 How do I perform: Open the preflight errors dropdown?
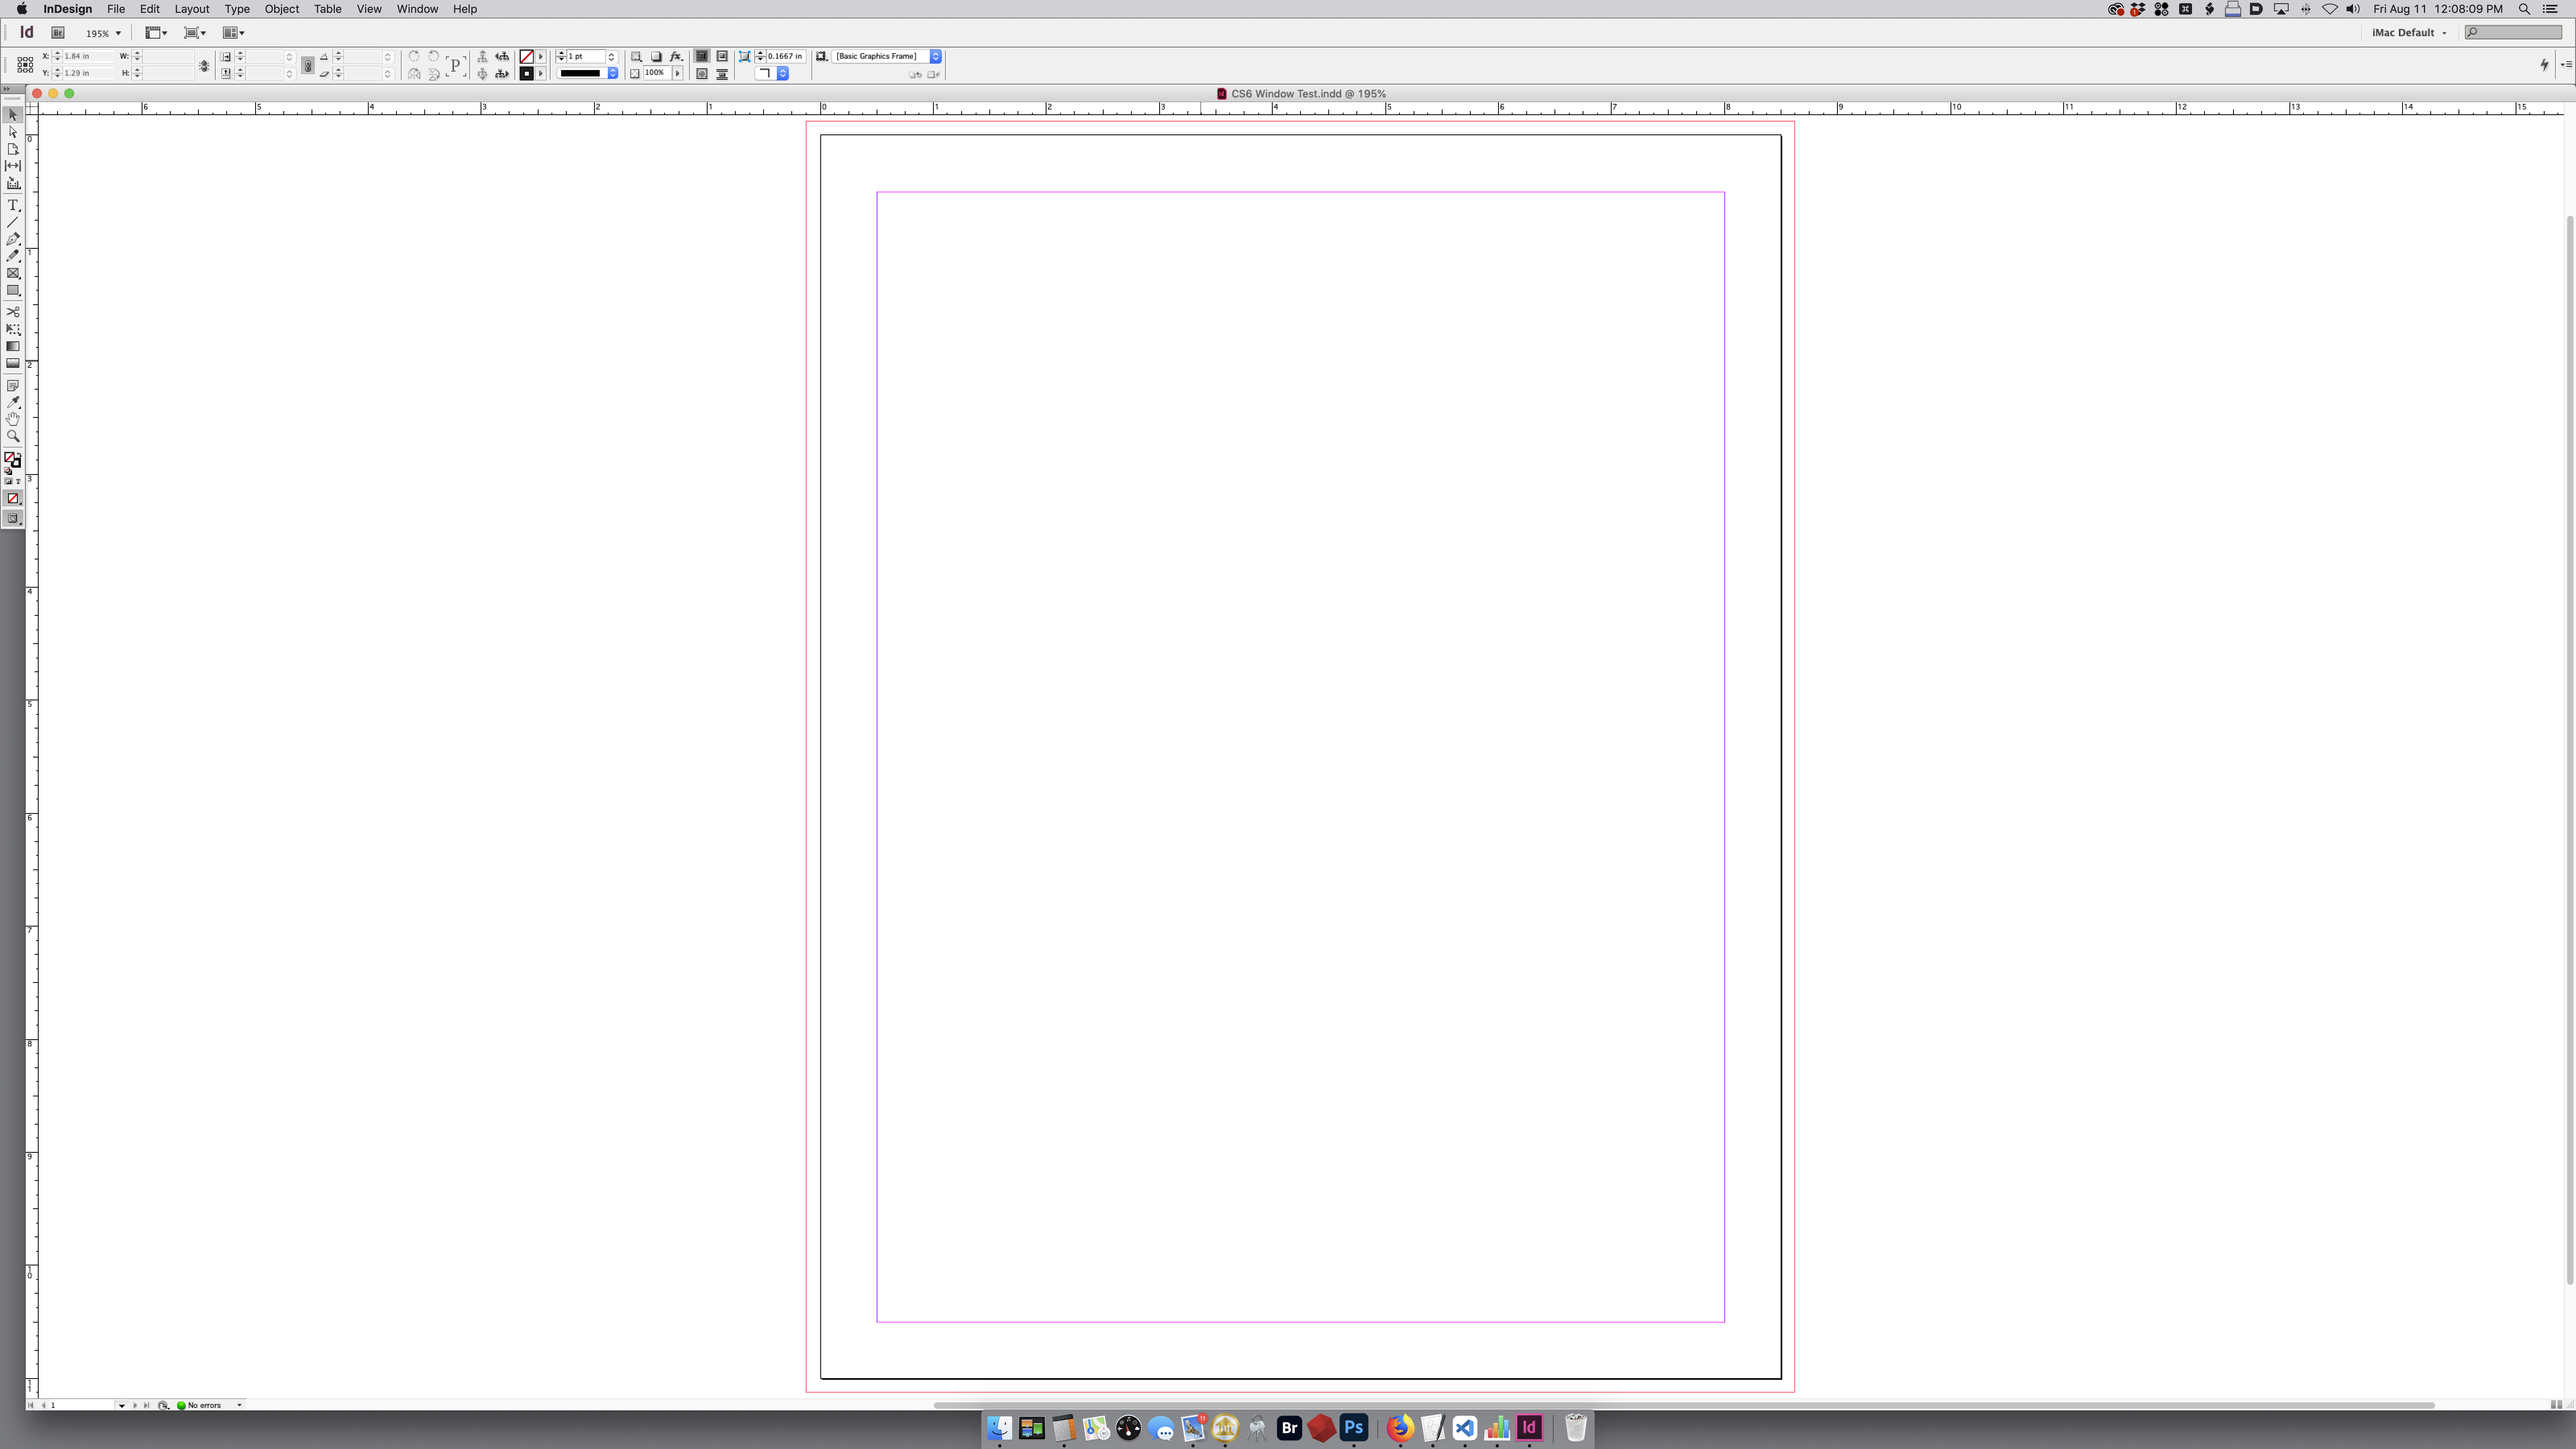tap(239, 1405)
